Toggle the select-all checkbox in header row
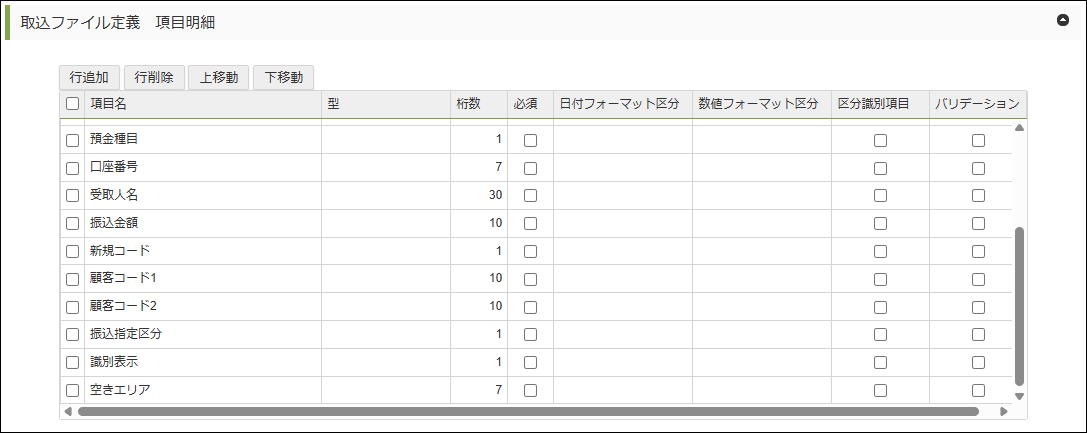 click(x=72, y=103)
